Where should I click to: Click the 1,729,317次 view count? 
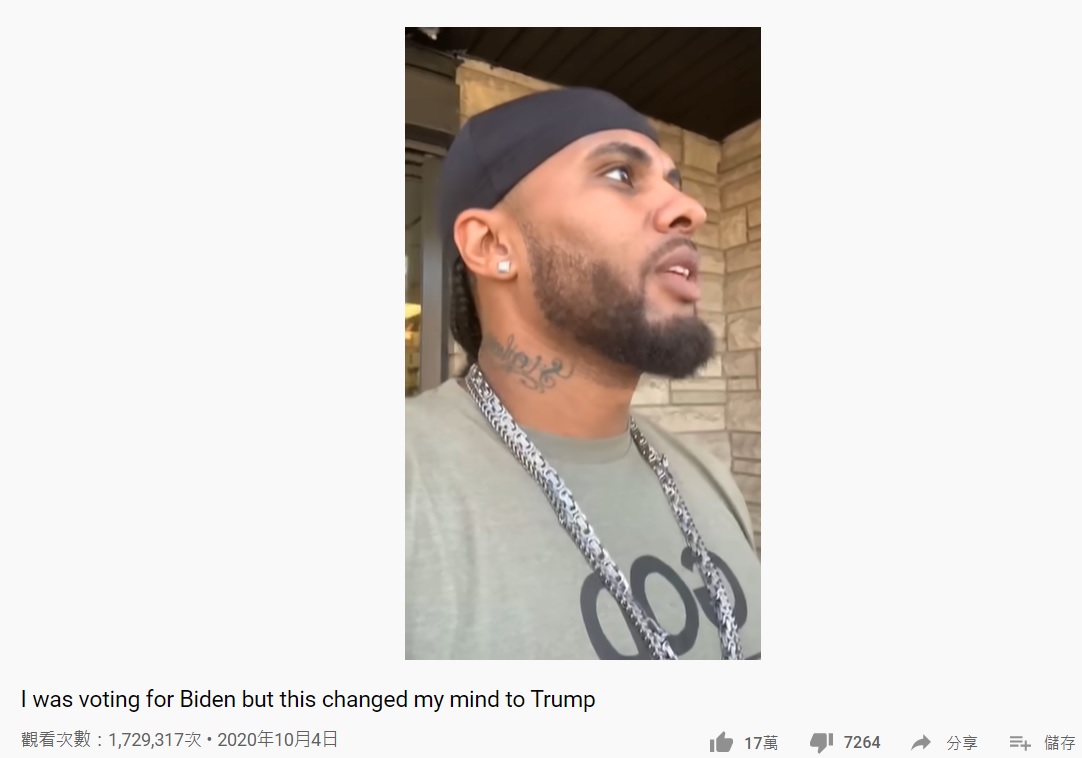click(155, 740)
